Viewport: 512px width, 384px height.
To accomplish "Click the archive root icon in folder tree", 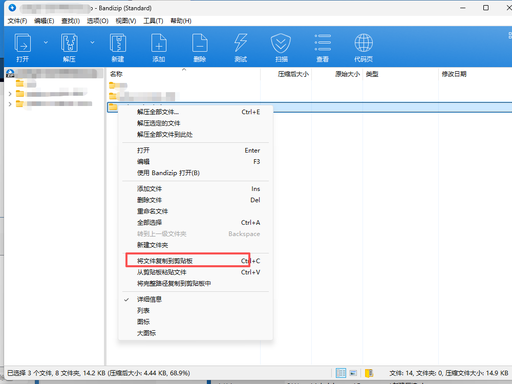I will (10, 73).
